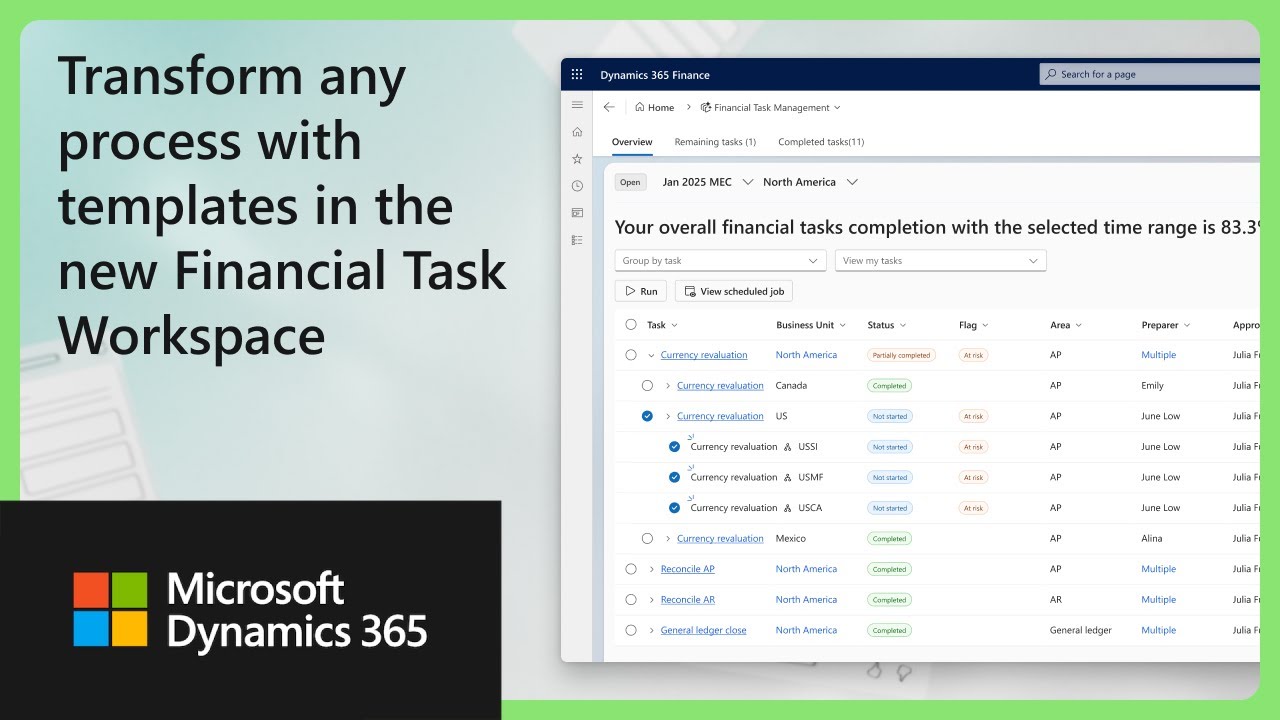The image size is (1280, 720).
Task: Open Workspaces icon in the sidebar
Action: (x=577, y=213)
